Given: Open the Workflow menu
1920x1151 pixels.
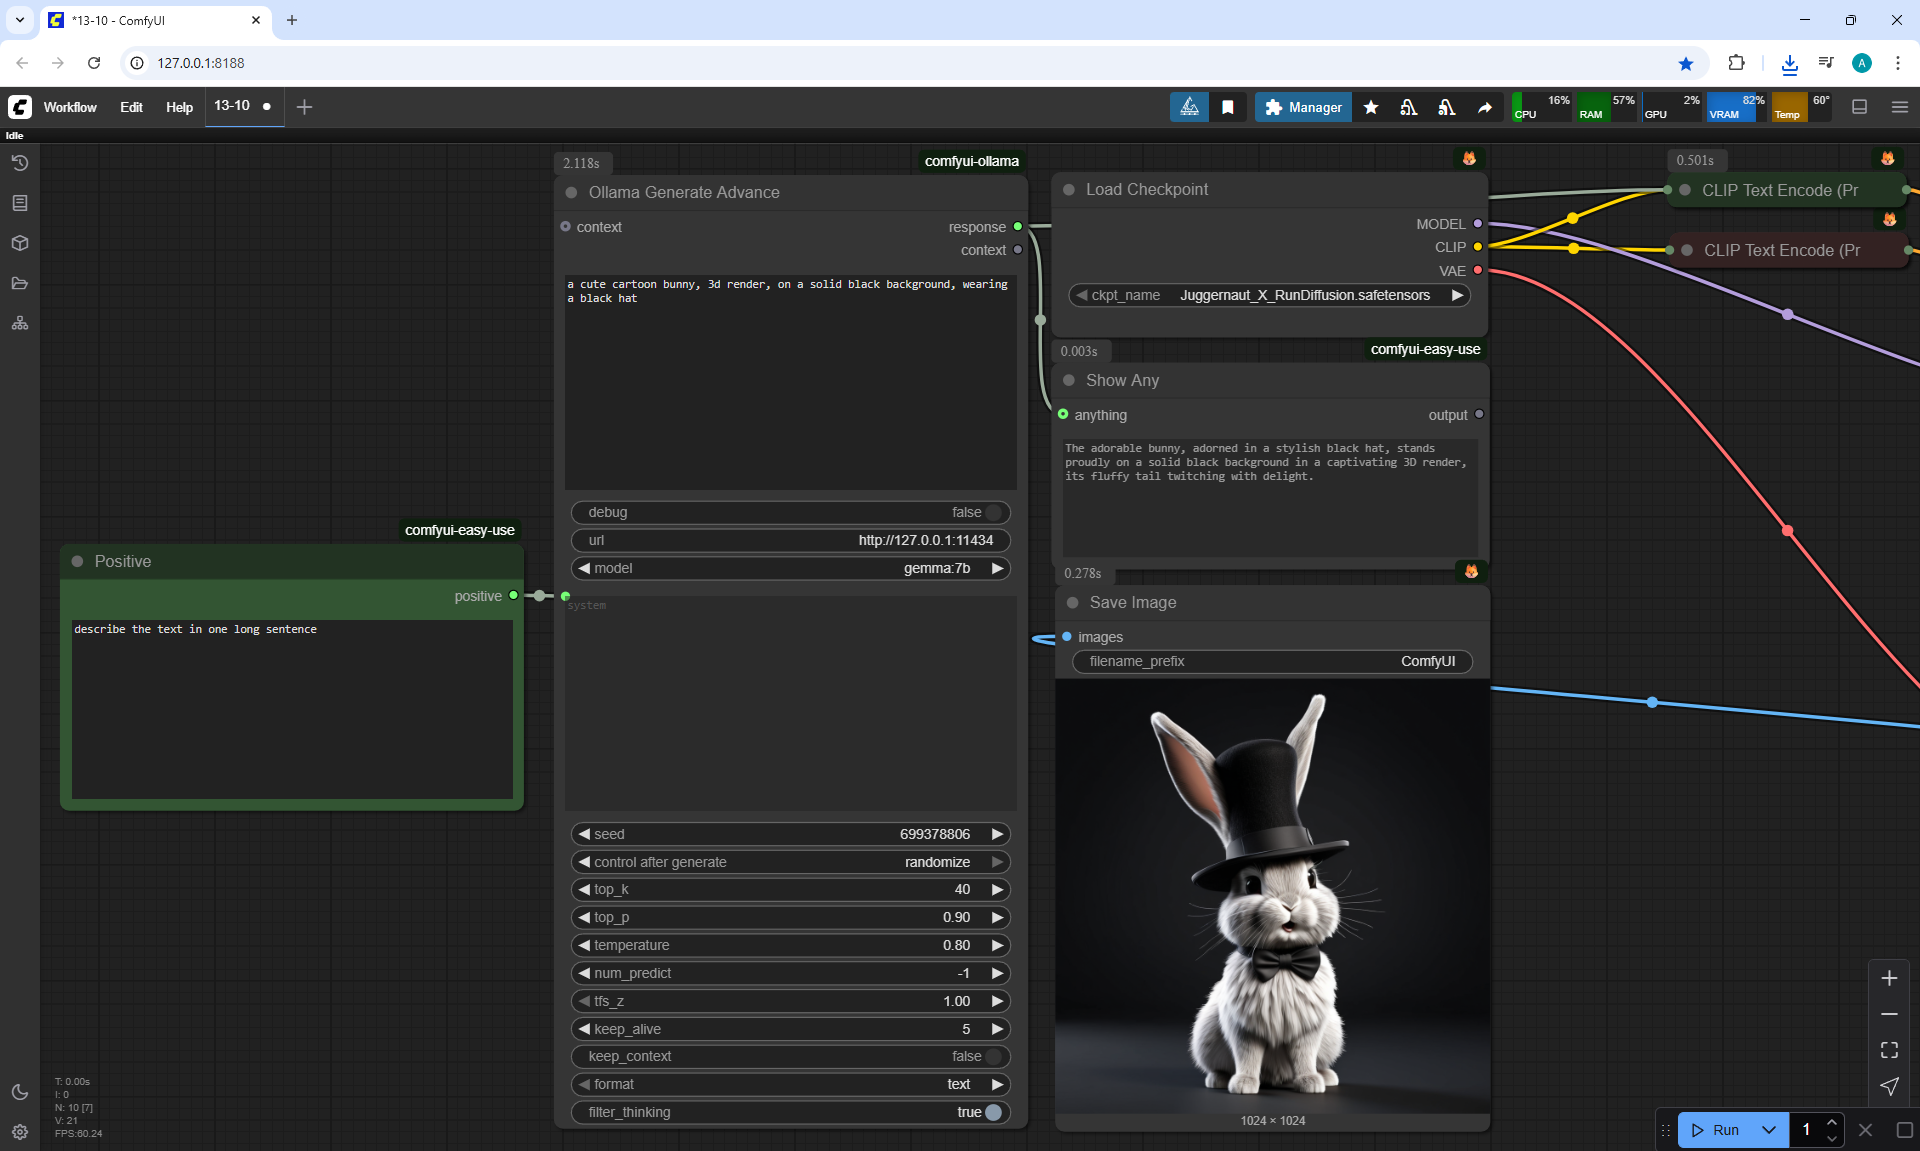Looking at the screenshot, I should click(x=70, y=107).
